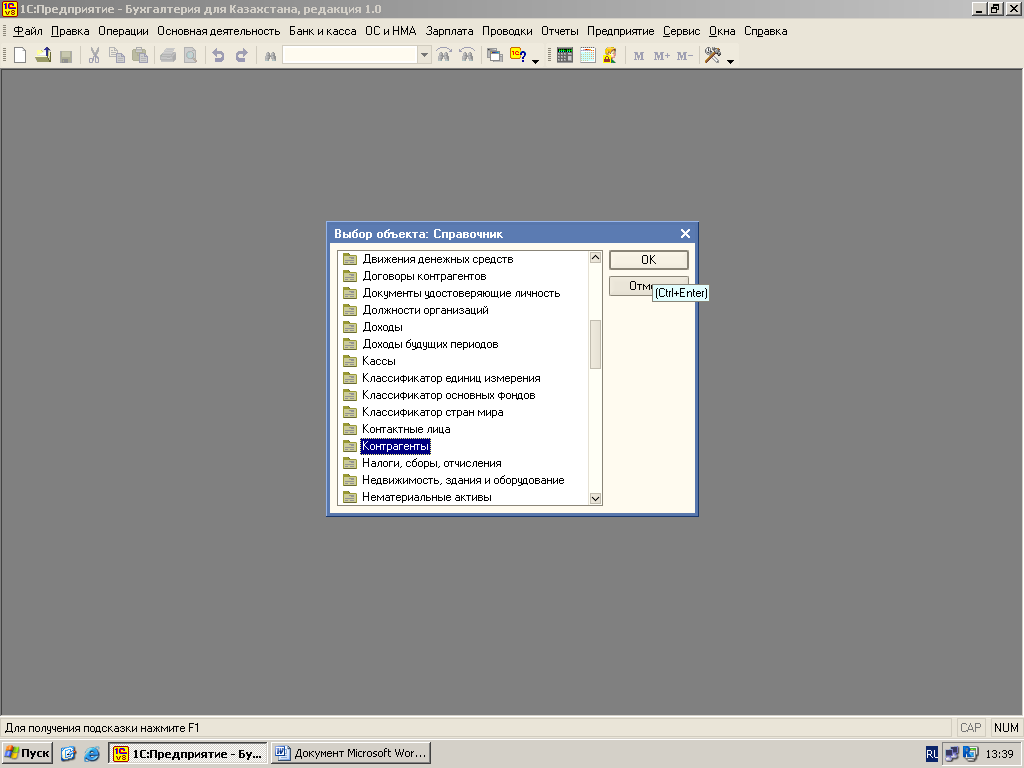Open the Calendar toolbar icon
1024x768 pixels.
point(588,56)
